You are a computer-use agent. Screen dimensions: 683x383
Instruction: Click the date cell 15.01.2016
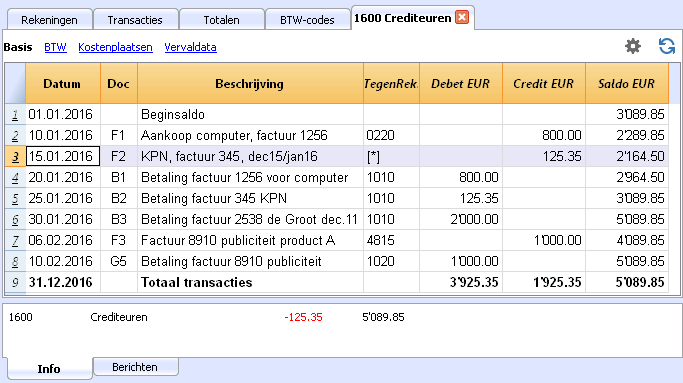(x=63, y=156)
